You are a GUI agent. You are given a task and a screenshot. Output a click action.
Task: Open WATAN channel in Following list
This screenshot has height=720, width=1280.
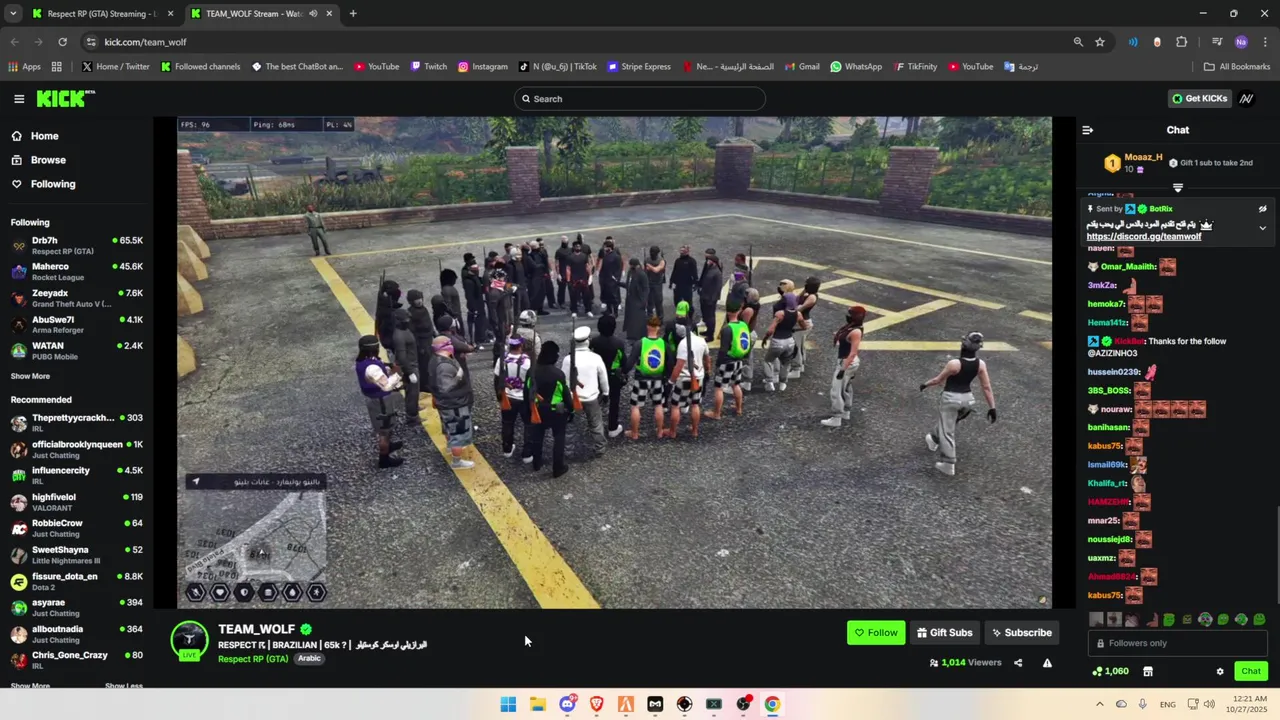pyautogui.click(x=77, y=350)
